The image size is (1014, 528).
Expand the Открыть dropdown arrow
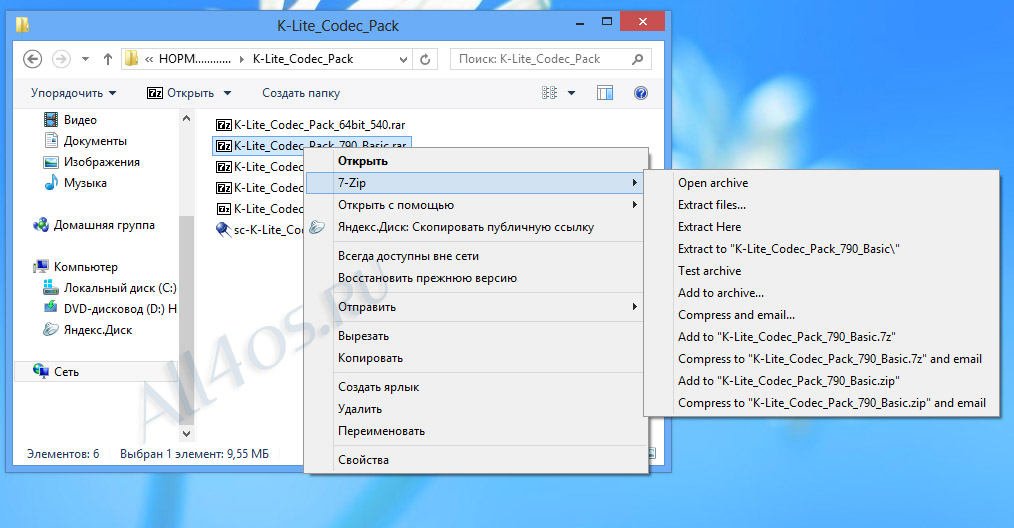[x=228, y=93]
